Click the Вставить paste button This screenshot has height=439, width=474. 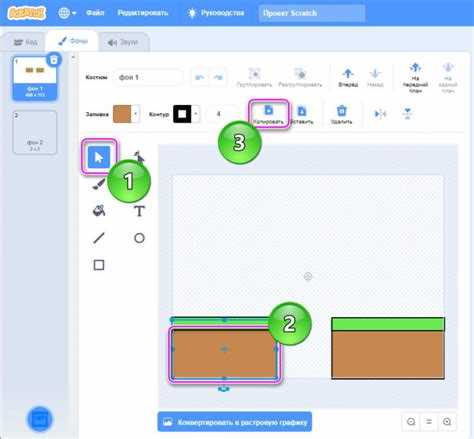tap(302, 114)
